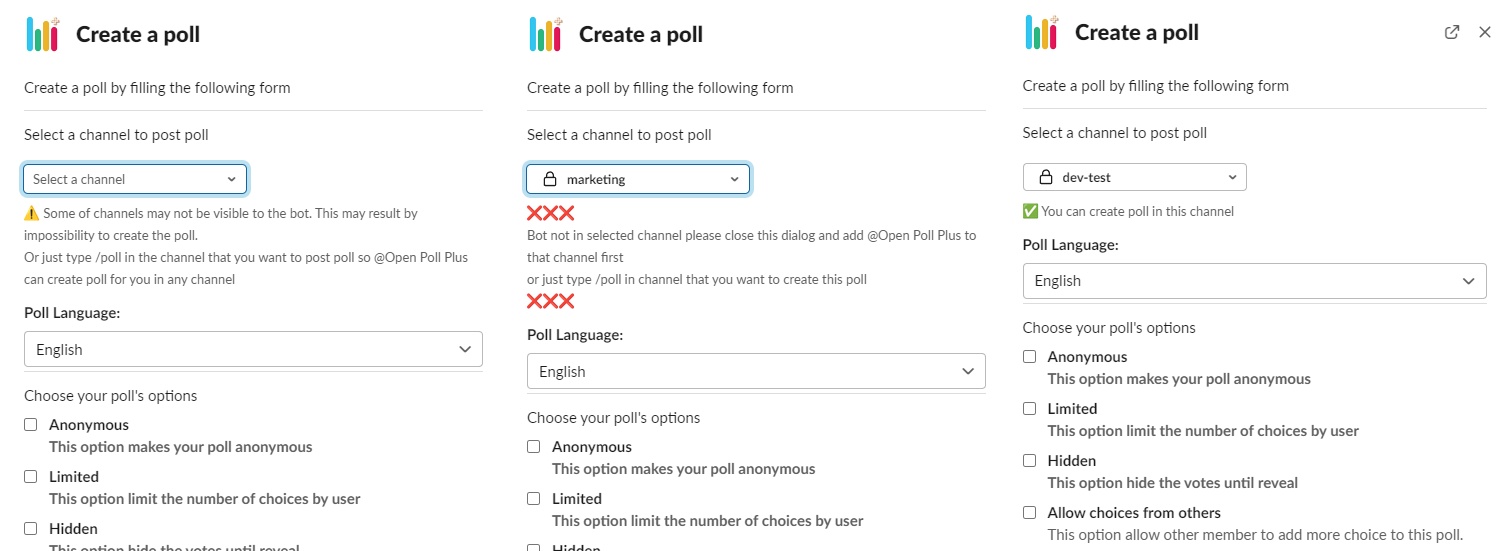Enable Anonymous in the dialog with no channel selected
Image resolution: width=1502 pixels, height=551 pixels.
[x=31, y=425]
